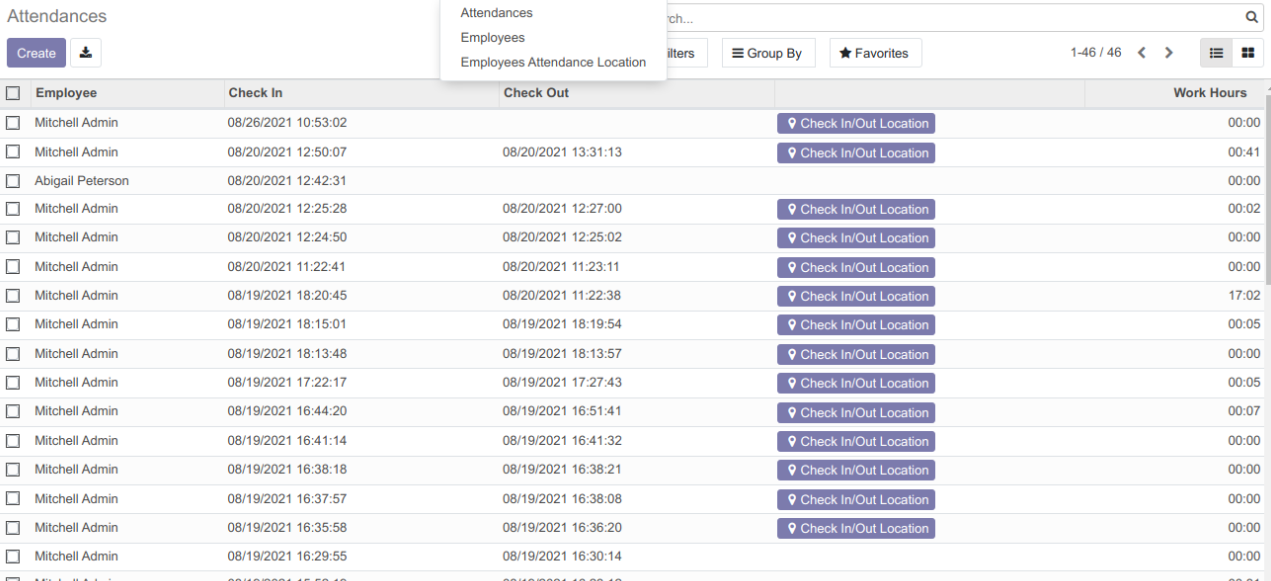Open location for 08/19/2021 18:20:45 check-in
The width and height of the screenshot is (1271, 581).
(x=856, y=296)
